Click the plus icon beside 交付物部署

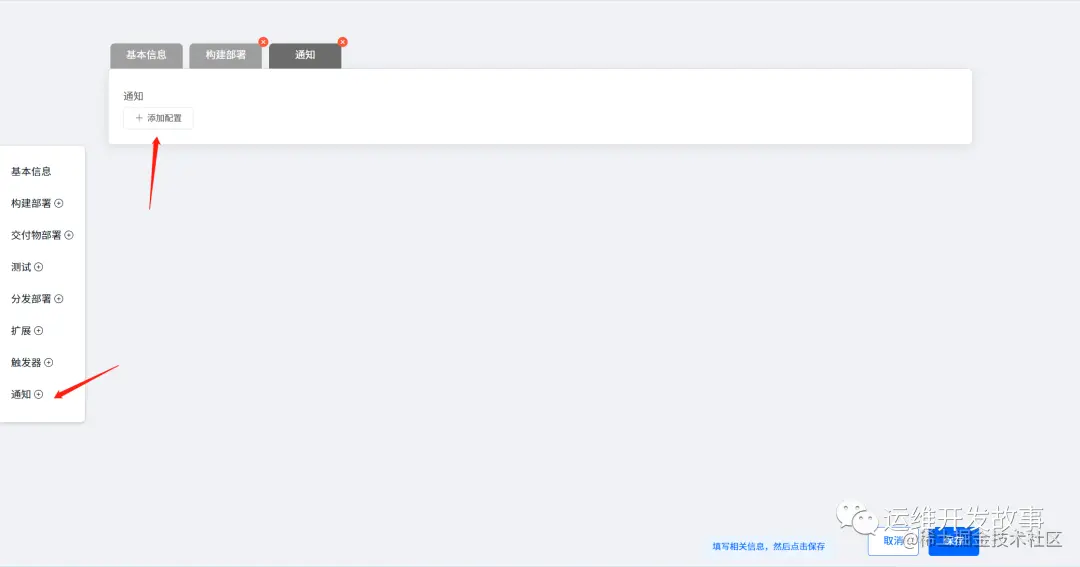[69, 235]
